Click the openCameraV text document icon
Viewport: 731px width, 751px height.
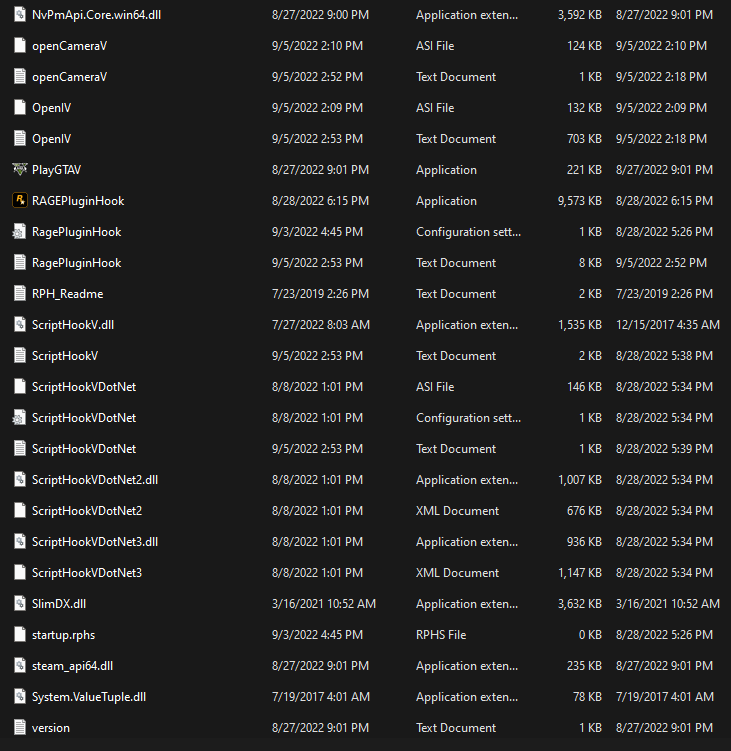pos(20,77)
